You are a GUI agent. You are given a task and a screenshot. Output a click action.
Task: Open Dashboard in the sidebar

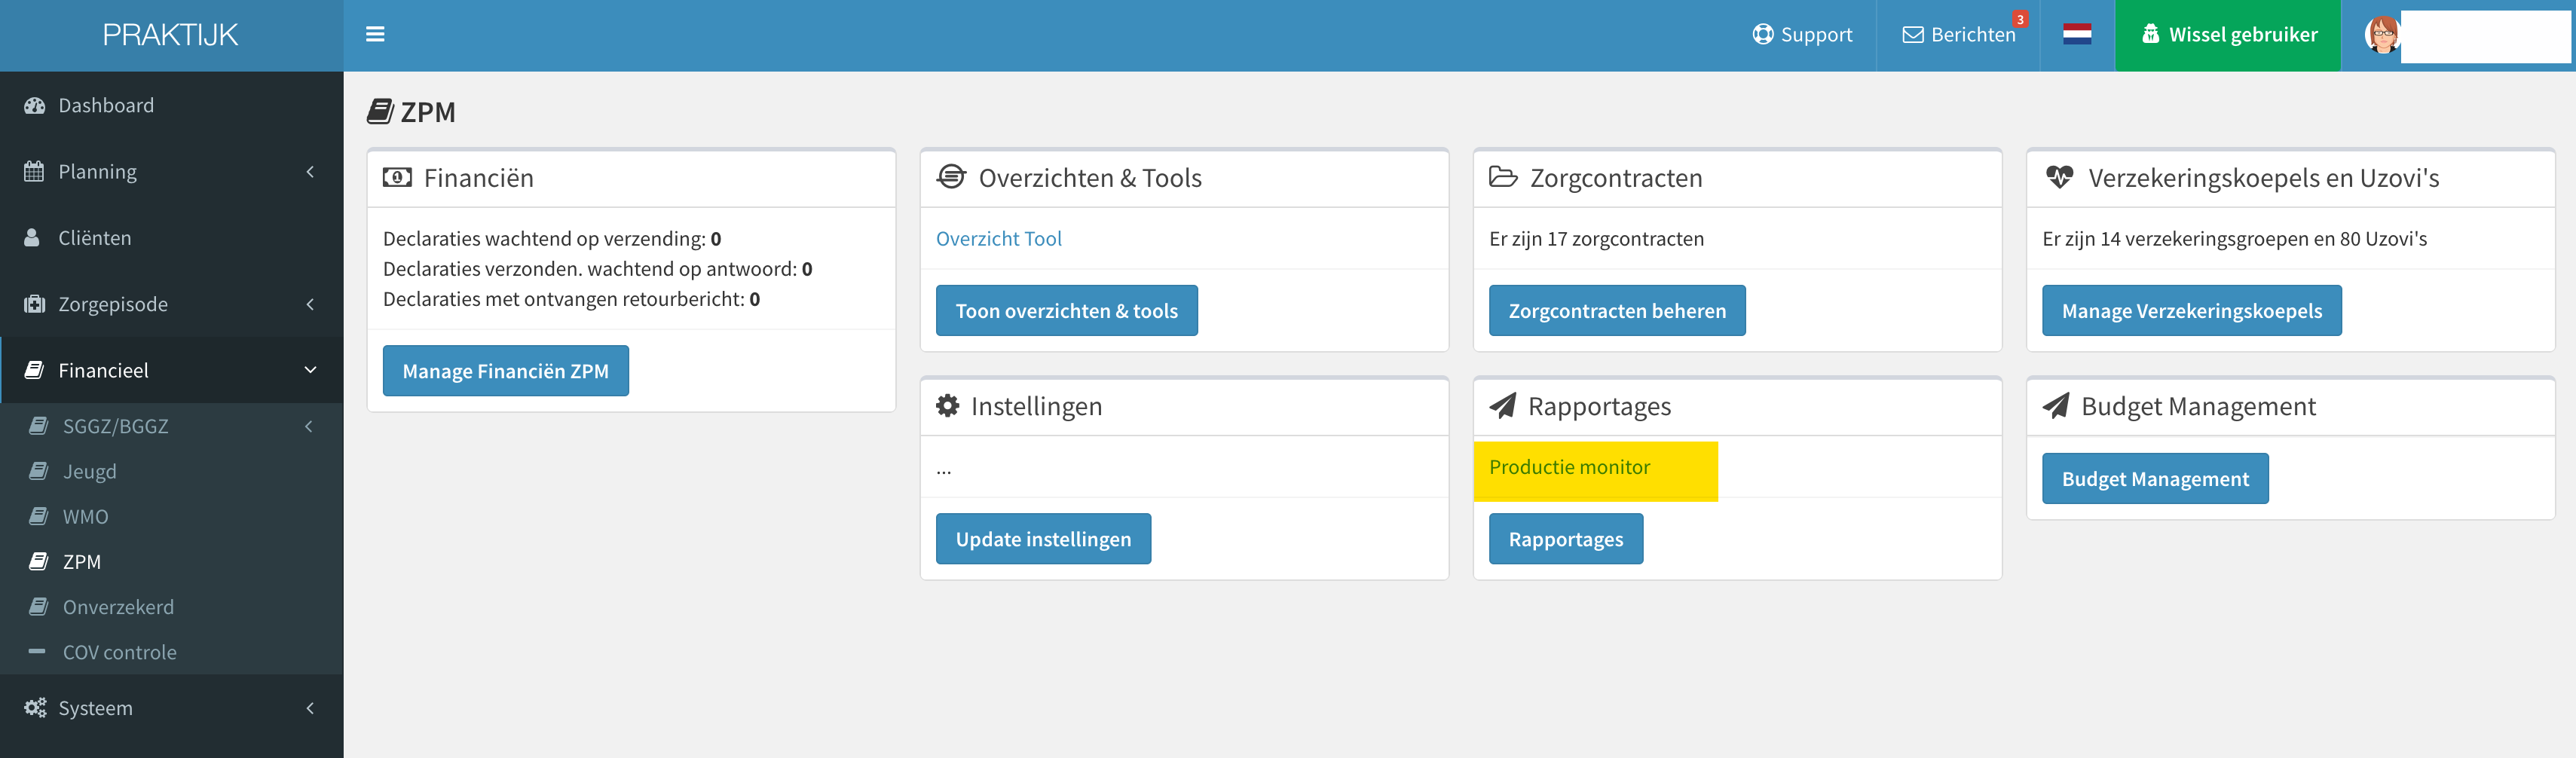click(172, 105)
